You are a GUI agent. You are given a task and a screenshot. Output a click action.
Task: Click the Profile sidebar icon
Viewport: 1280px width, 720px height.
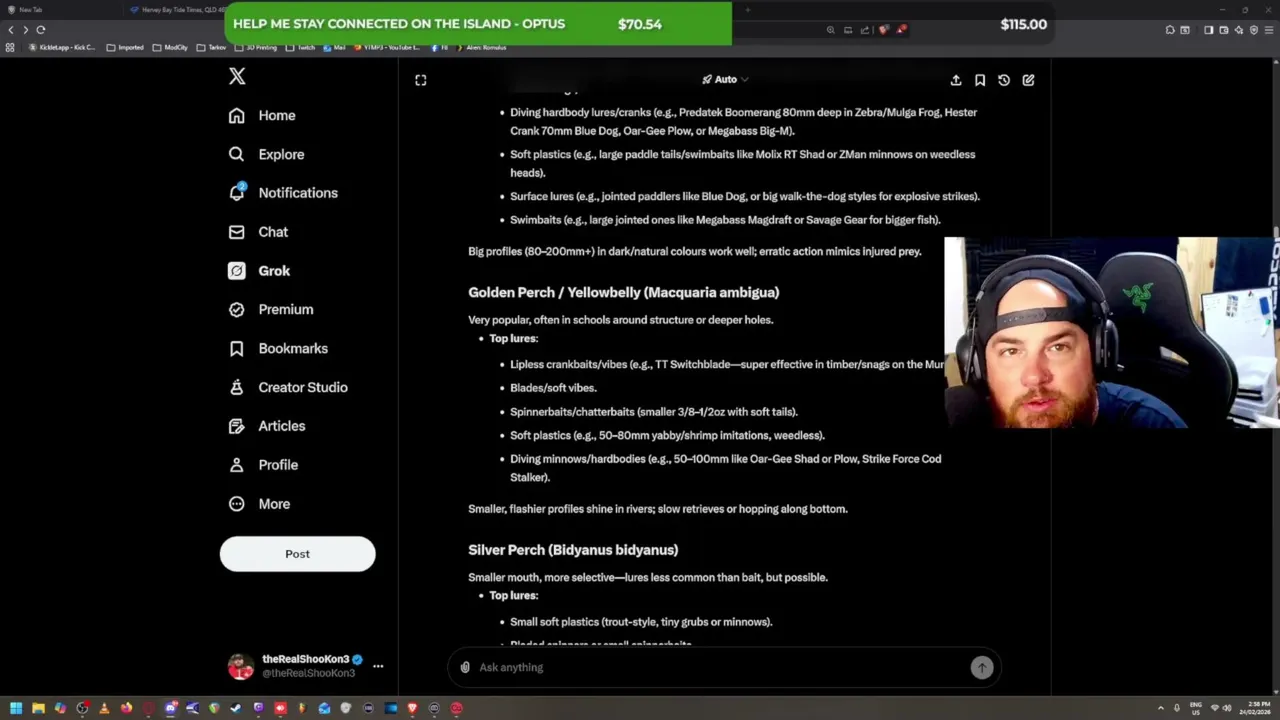236,465
